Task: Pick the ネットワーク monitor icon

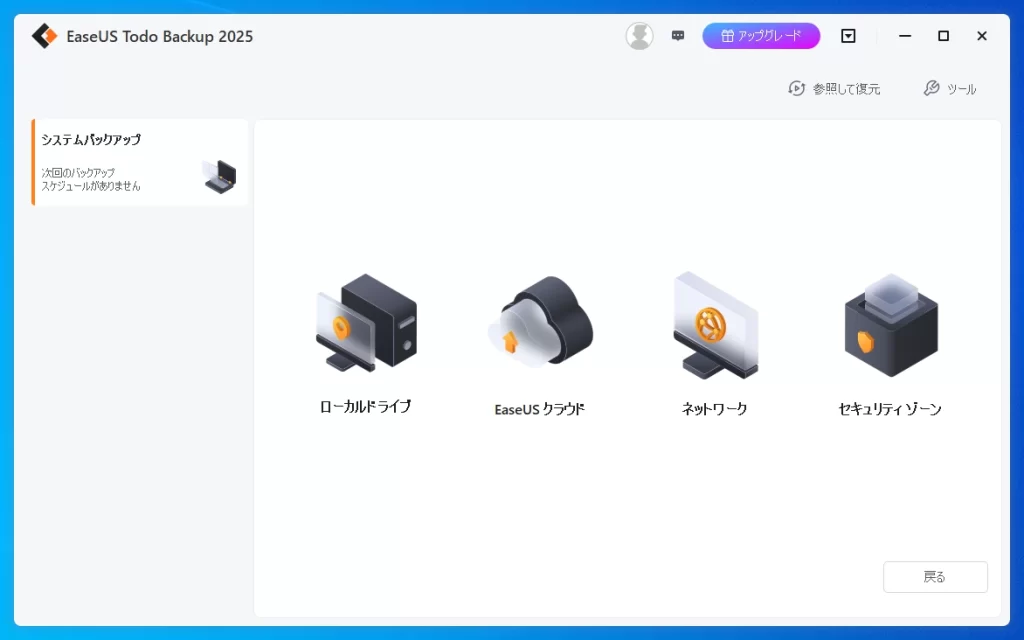Action: 714,324
